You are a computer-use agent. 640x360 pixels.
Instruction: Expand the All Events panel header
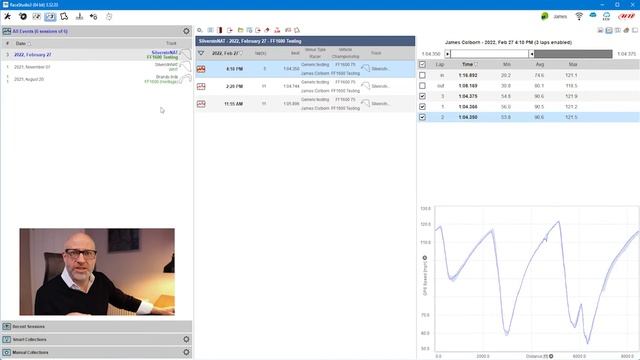[96, 31]
